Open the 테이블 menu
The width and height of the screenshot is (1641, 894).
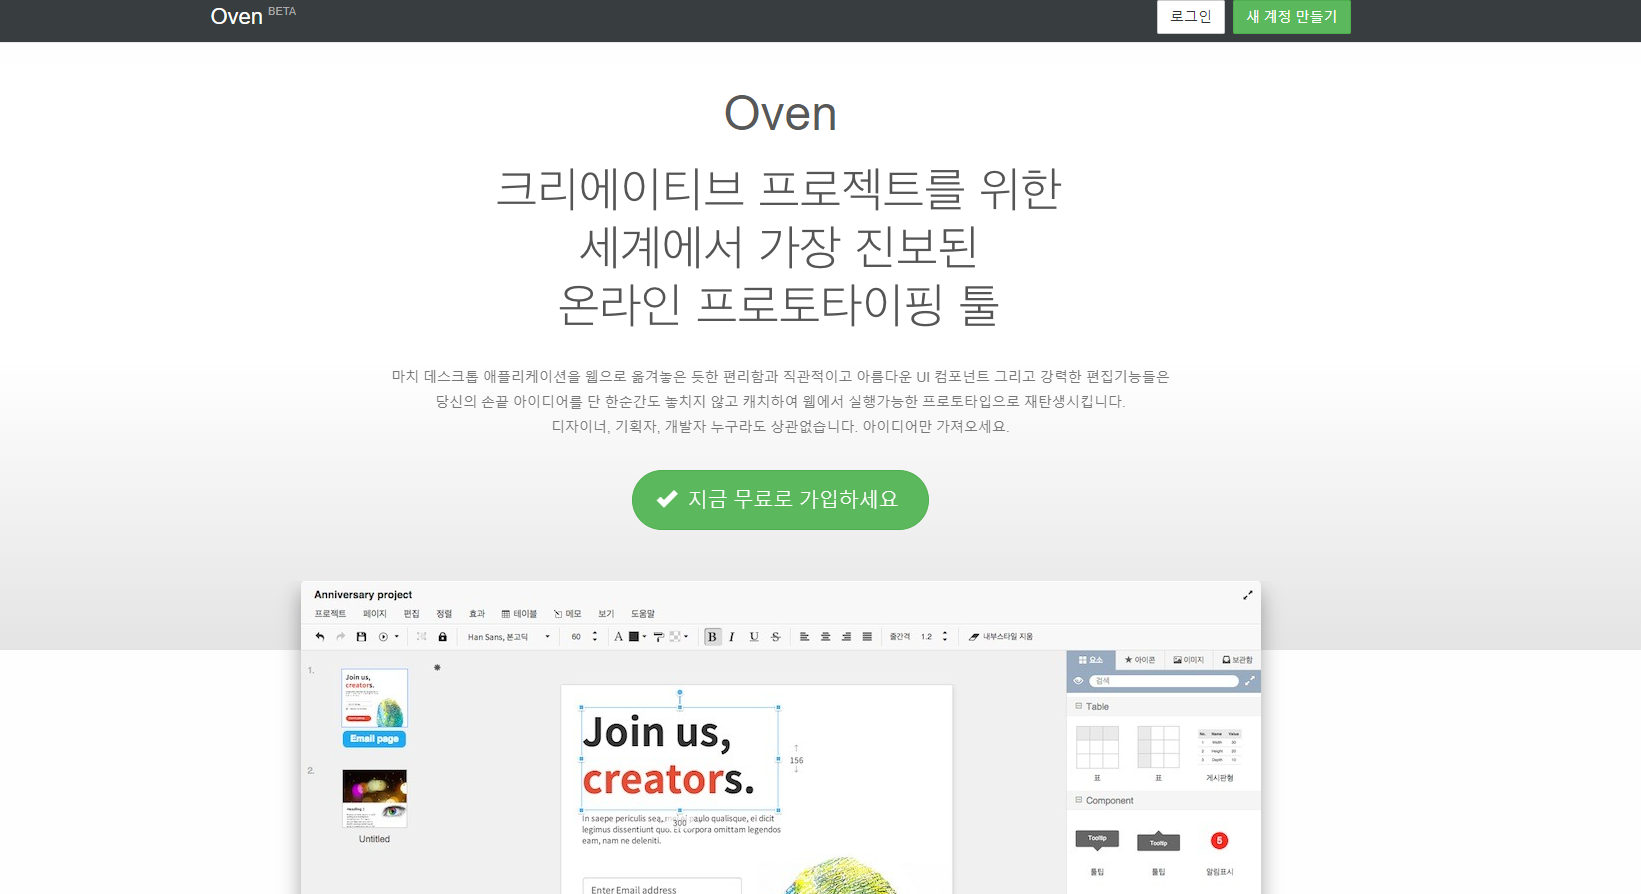click(x=519, y=614)
